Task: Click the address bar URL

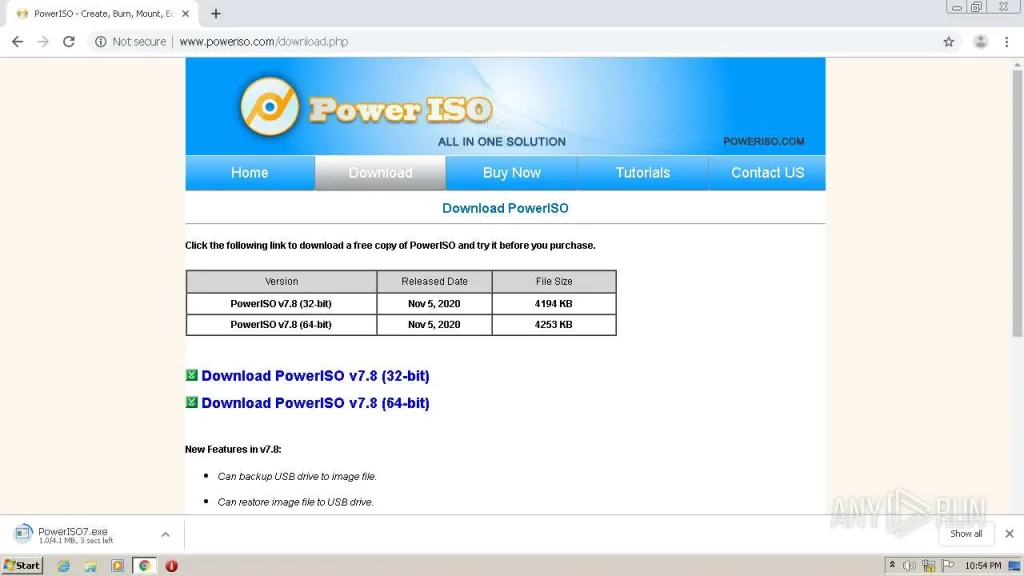Action: [263, 42]
